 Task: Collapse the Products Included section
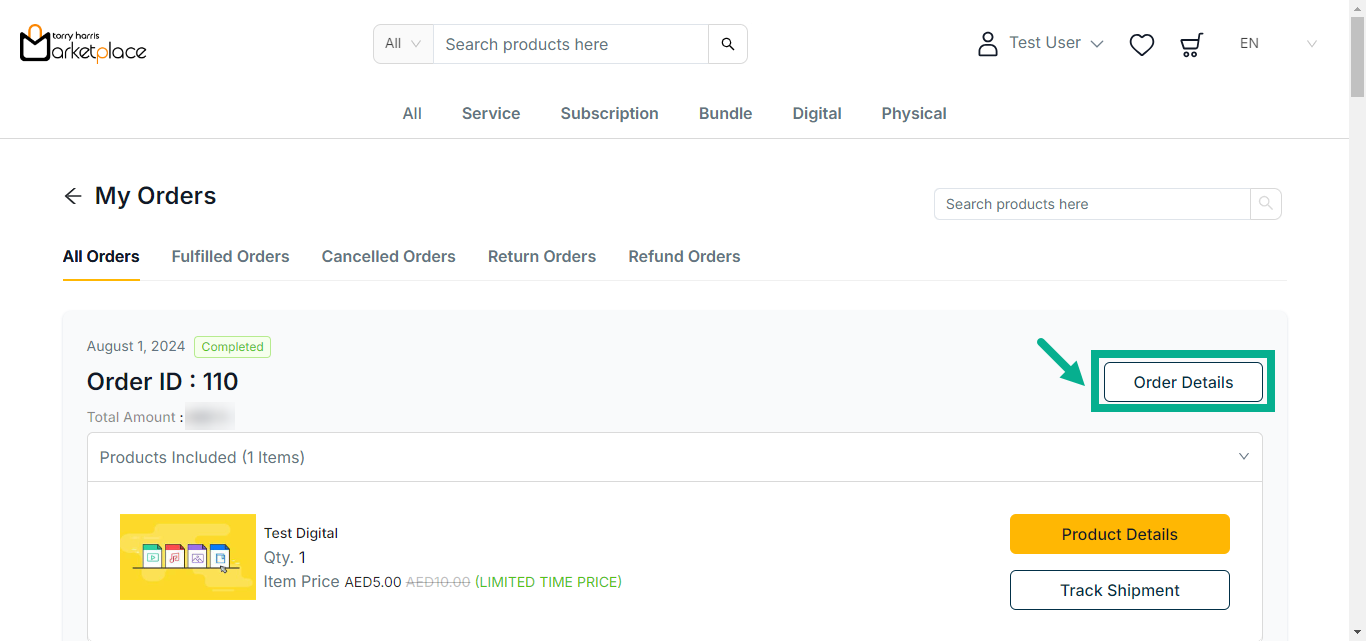pos(1243,457)
